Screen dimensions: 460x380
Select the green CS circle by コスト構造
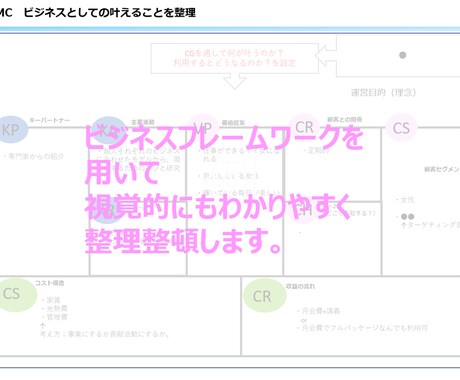click(17, 295)
